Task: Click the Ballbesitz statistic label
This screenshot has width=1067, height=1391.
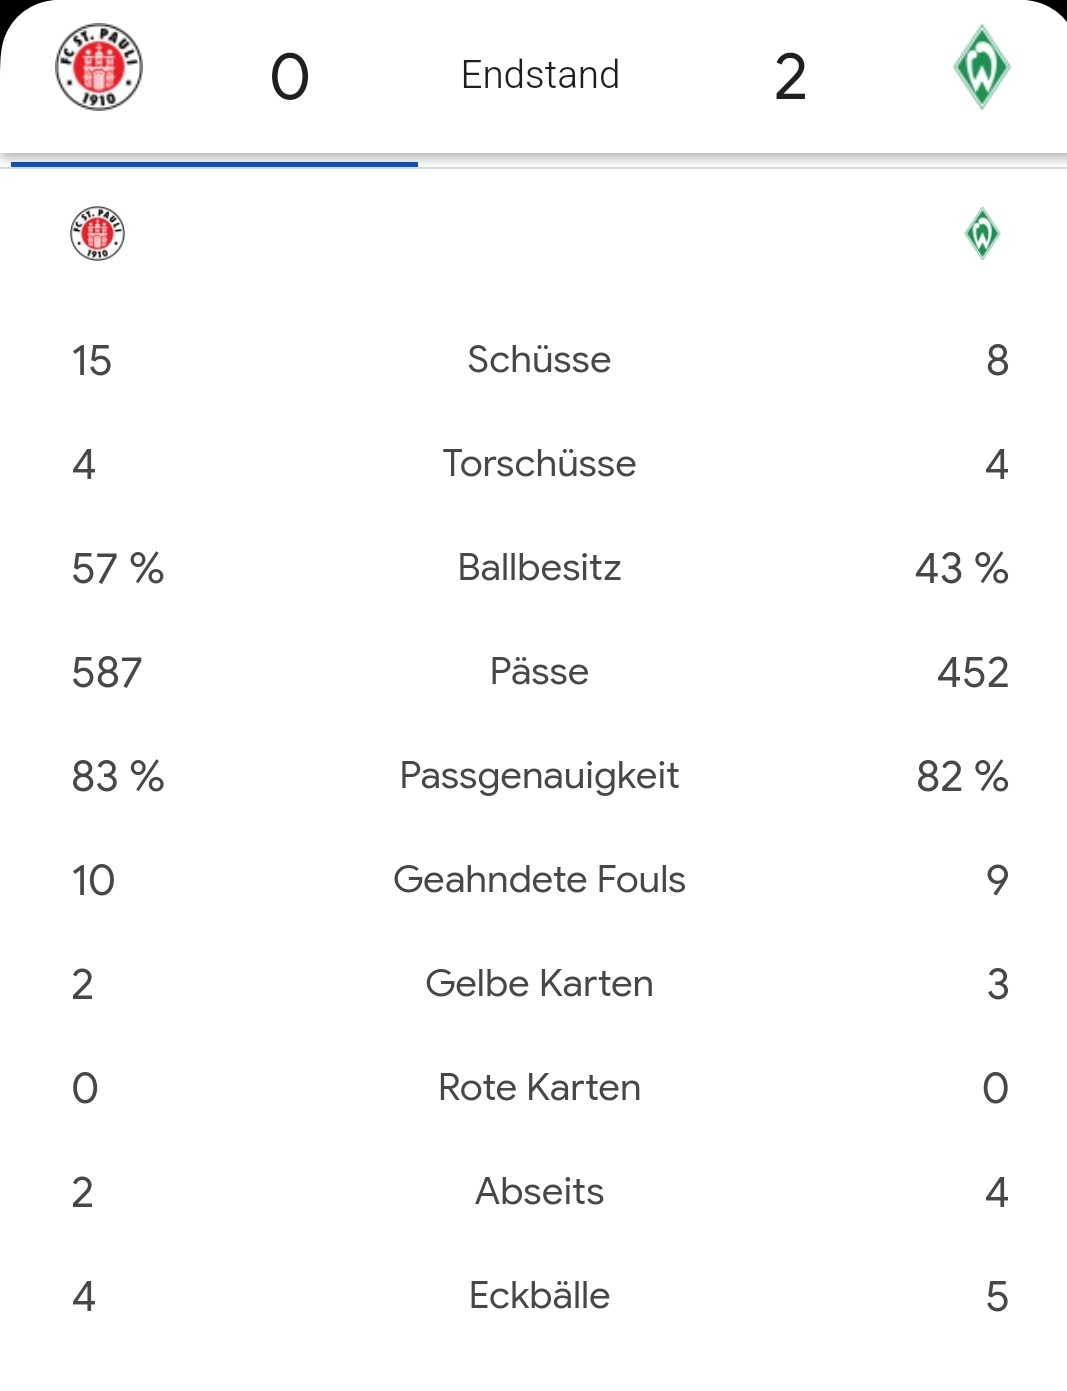Action: tap(539, 568)
